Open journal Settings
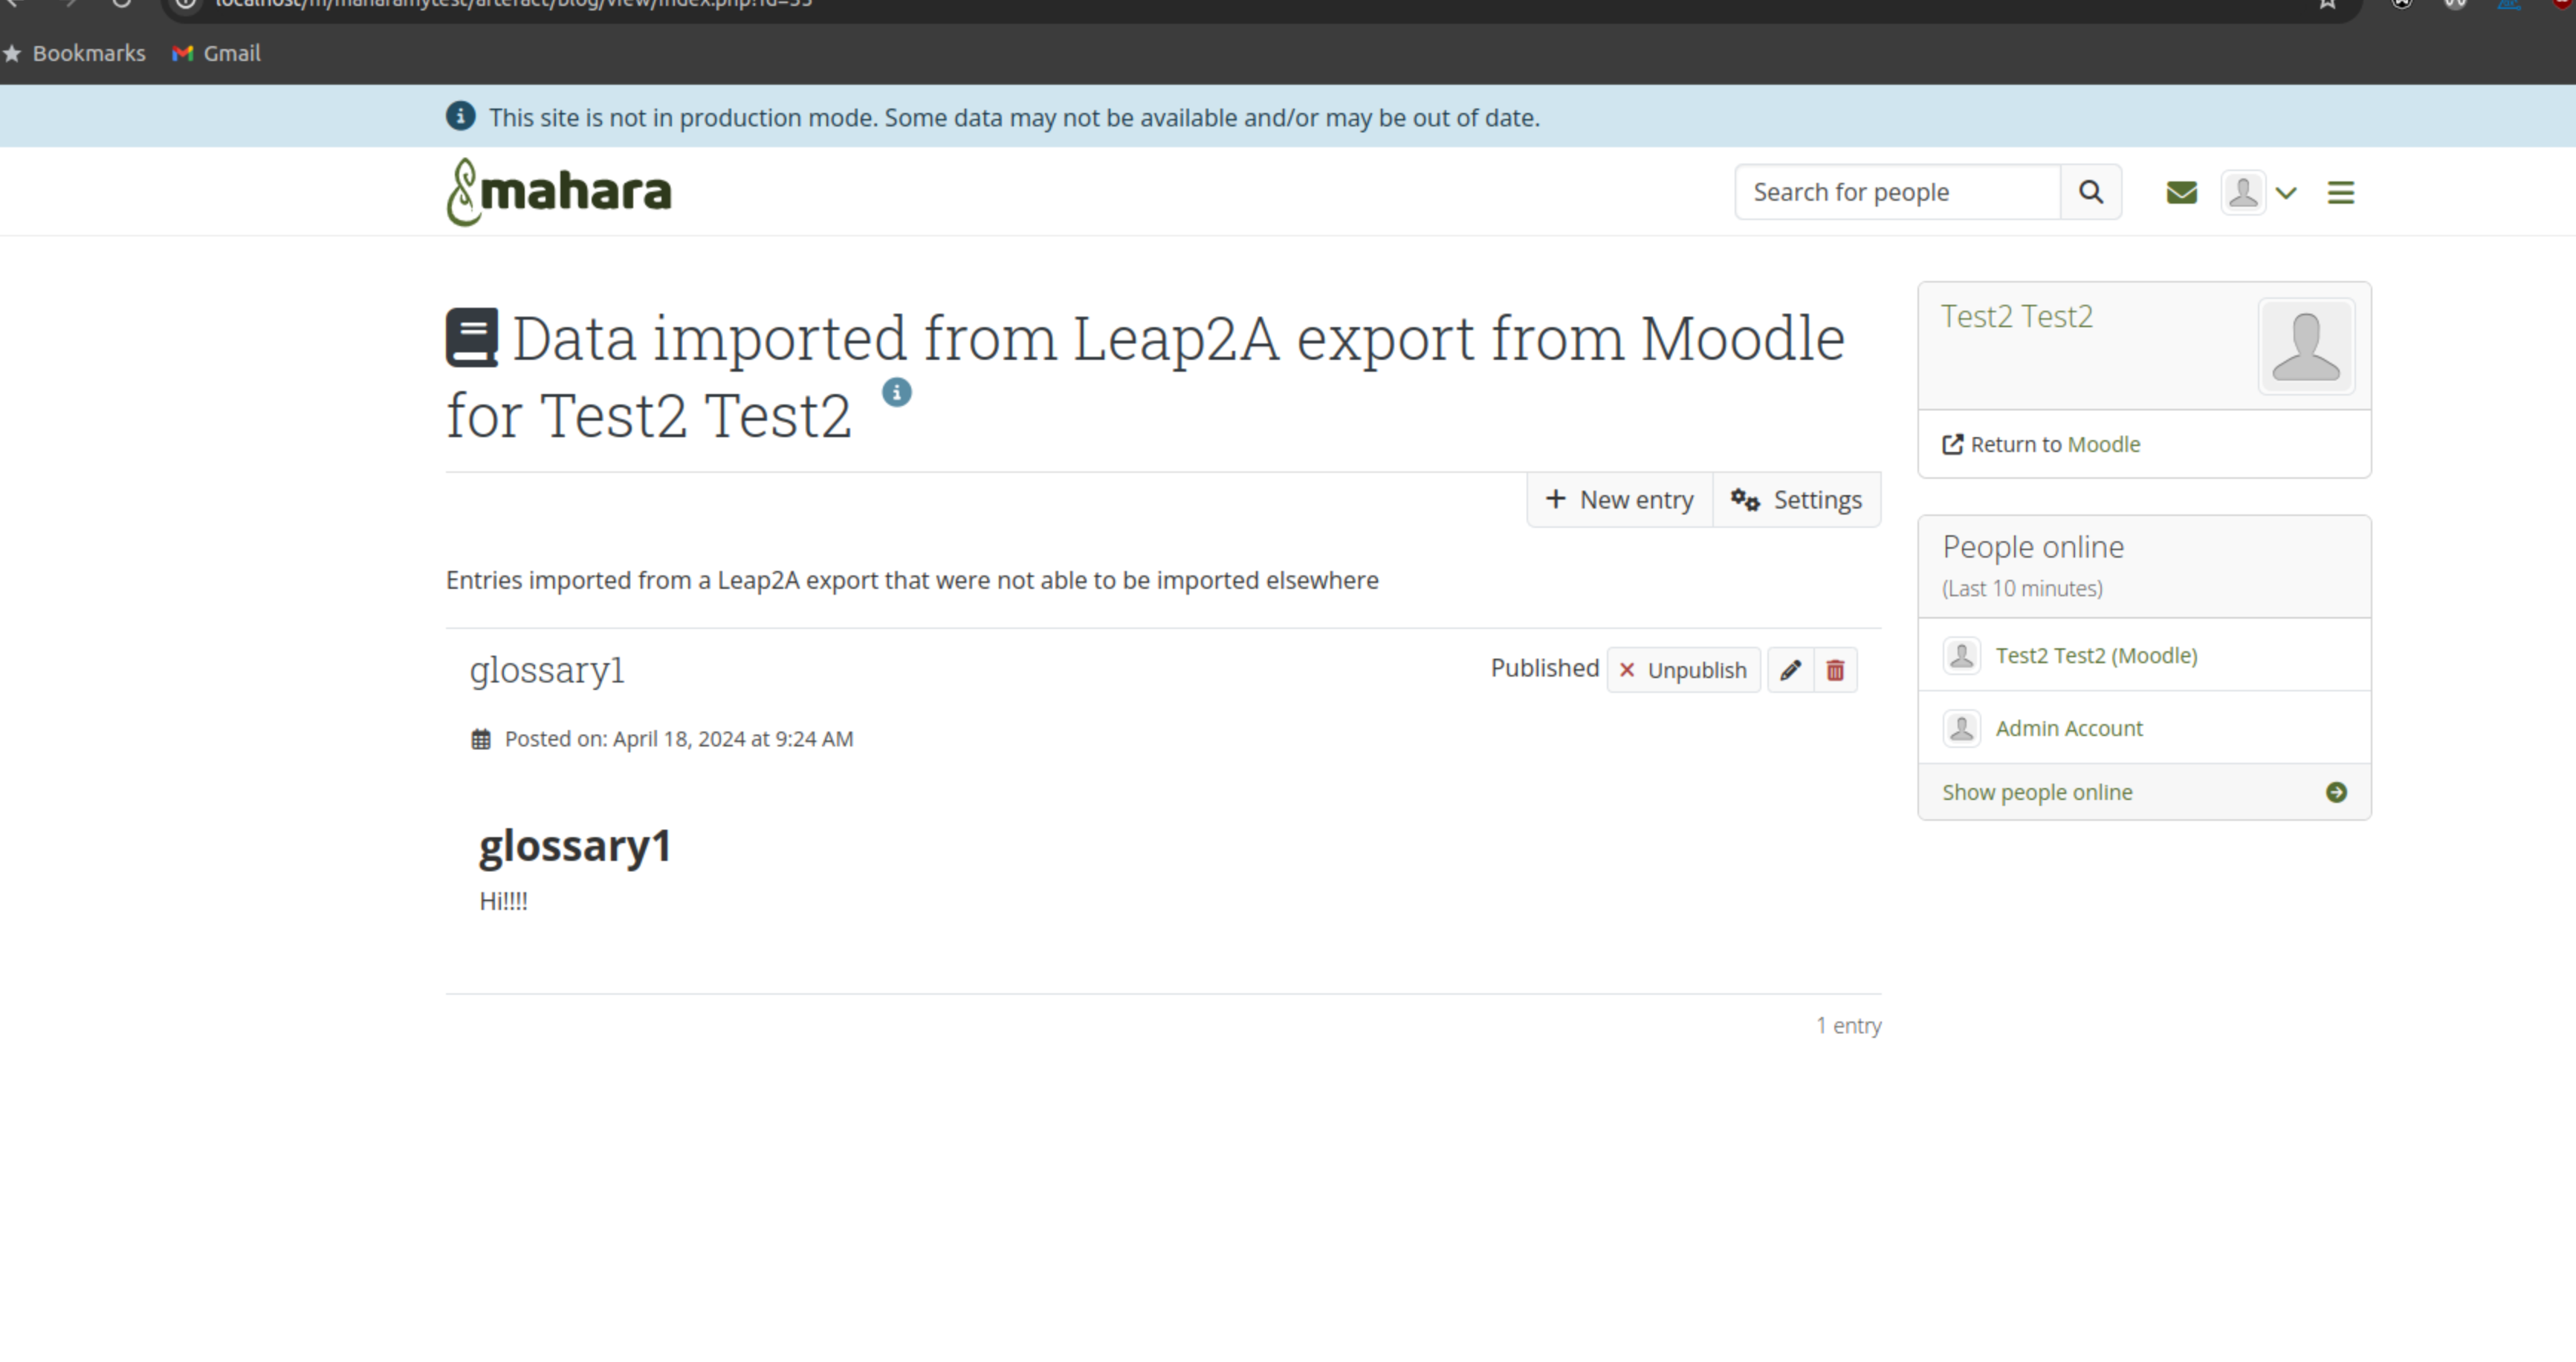The width and height of the screenshot is (2576, 1362). coord(1797,499)
